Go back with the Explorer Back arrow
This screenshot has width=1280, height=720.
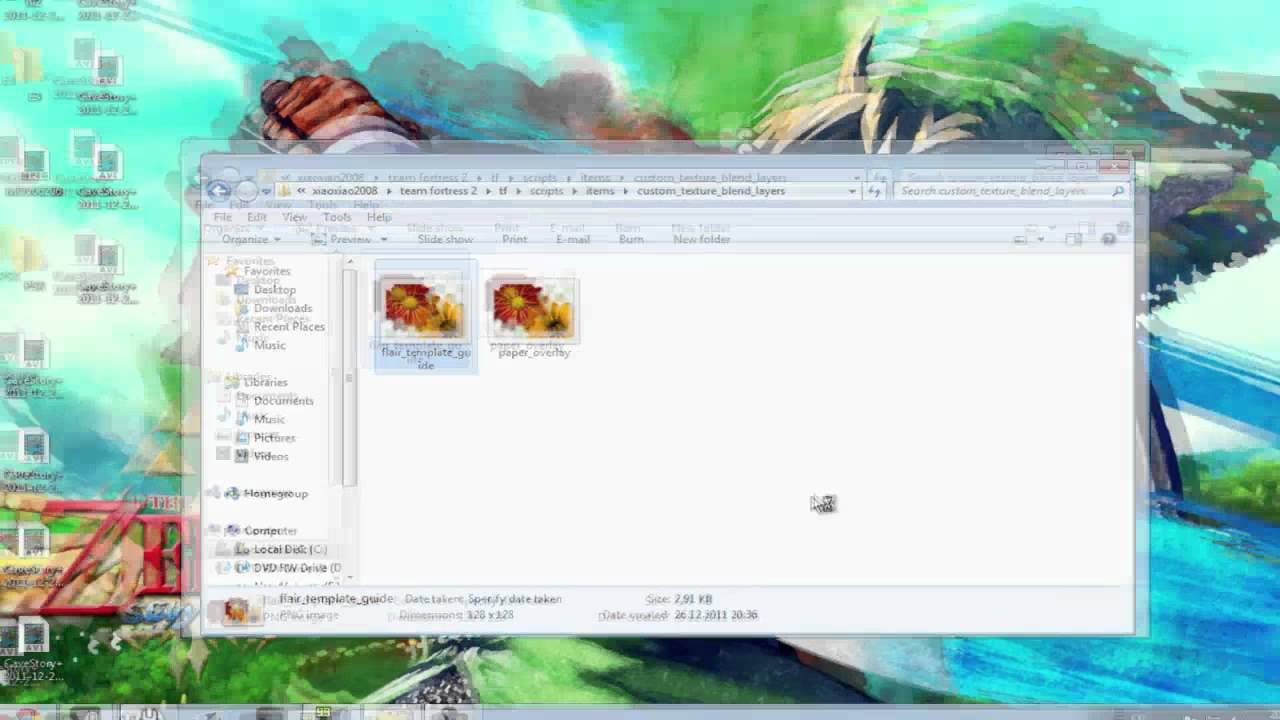(x=218, y=190)
